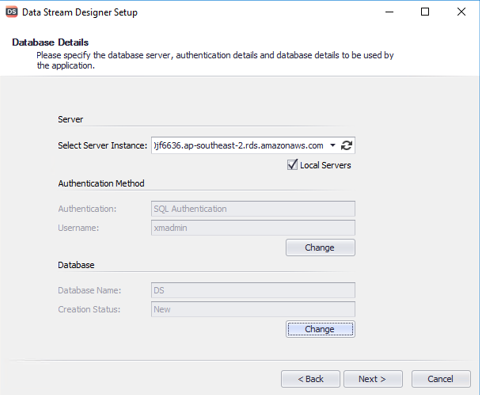Click the Database Name field containing DS
Viewport: 480px width, 395px height.
pyautogui.click(x=253, y=290)
